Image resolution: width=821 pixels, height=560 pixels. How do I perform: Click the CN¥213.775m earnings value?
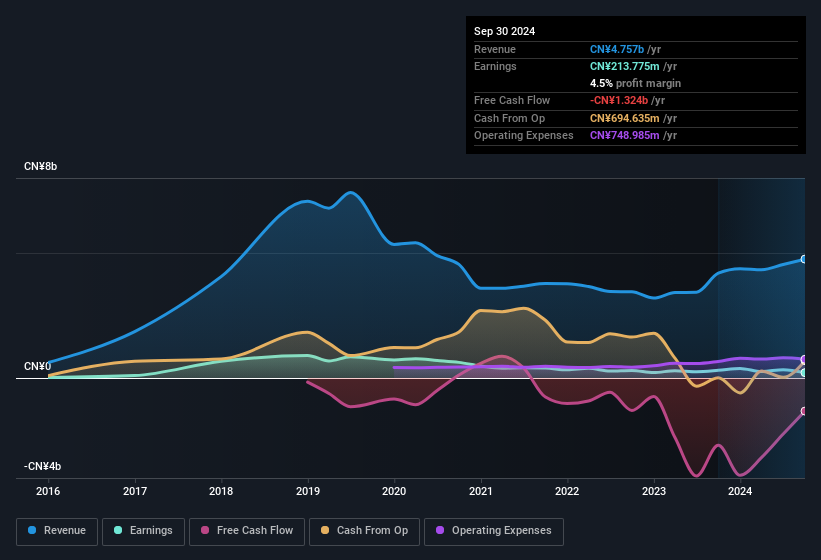625,66
